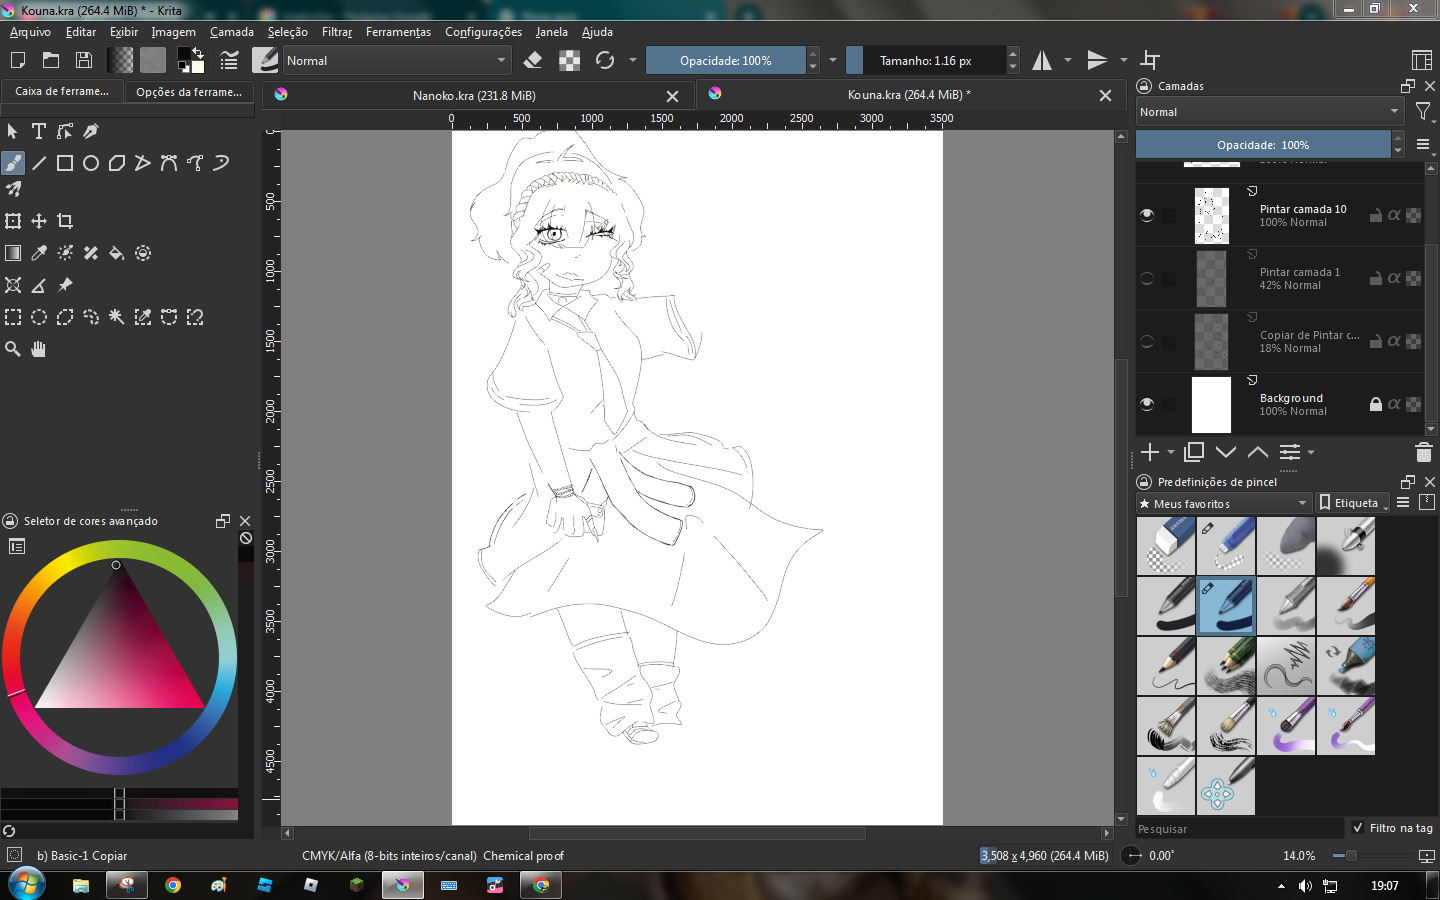Viewport: 1440px width, 900px height.
Task: Select the Fill bucket tool
Action: pos(117,253)
